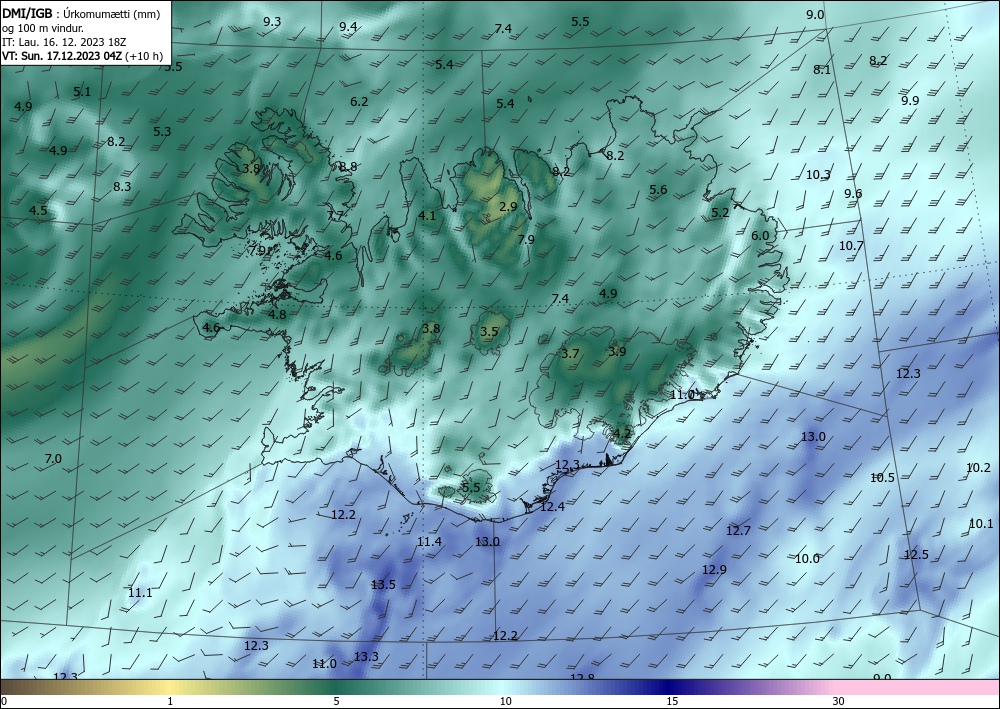Click the 'DMI/IGB : Úrkomumætti (mm)' title line

coord(82,13)
